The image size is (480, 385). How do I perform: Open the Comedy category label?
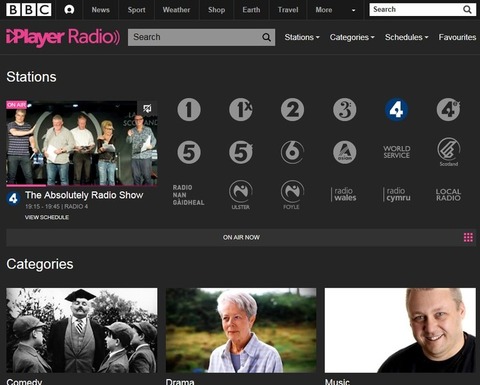click(24, 382)
